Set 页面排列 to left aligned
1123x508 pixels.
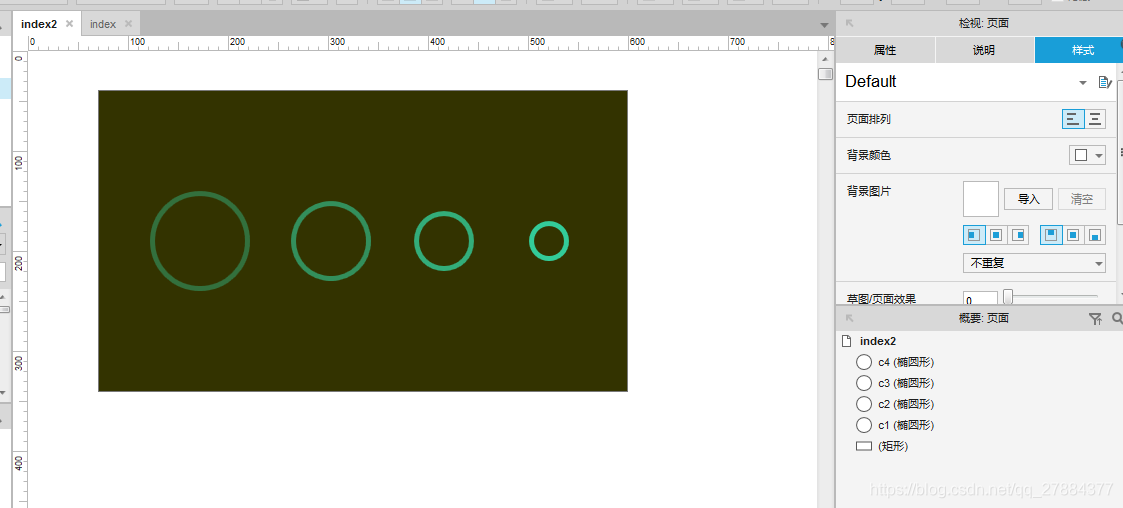click(1073, 119)
